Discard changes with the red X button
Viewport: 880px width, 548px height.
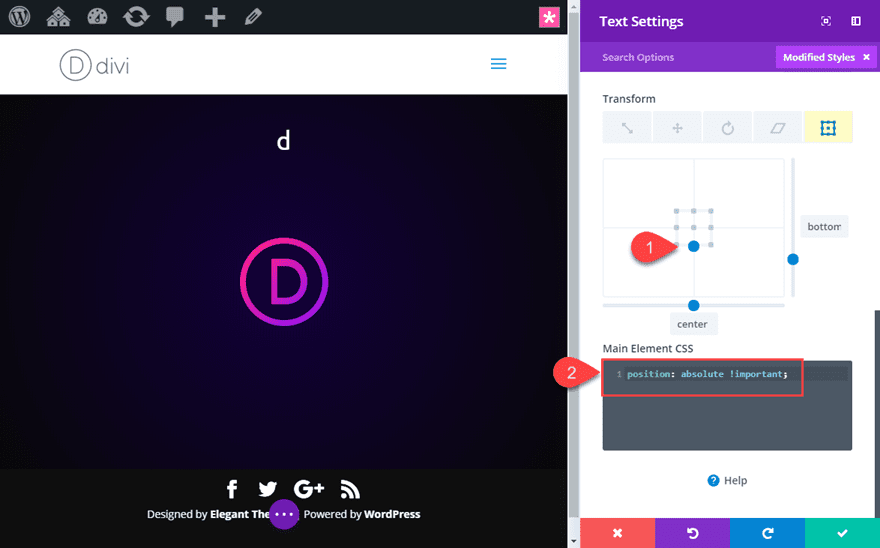[617, 533]
